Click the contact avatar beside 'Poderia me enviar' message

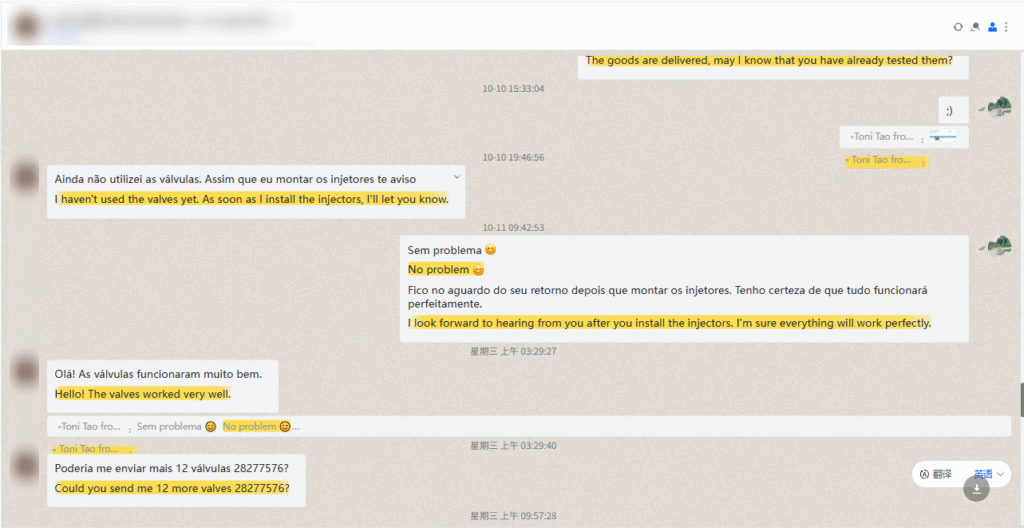coord(24,465)
